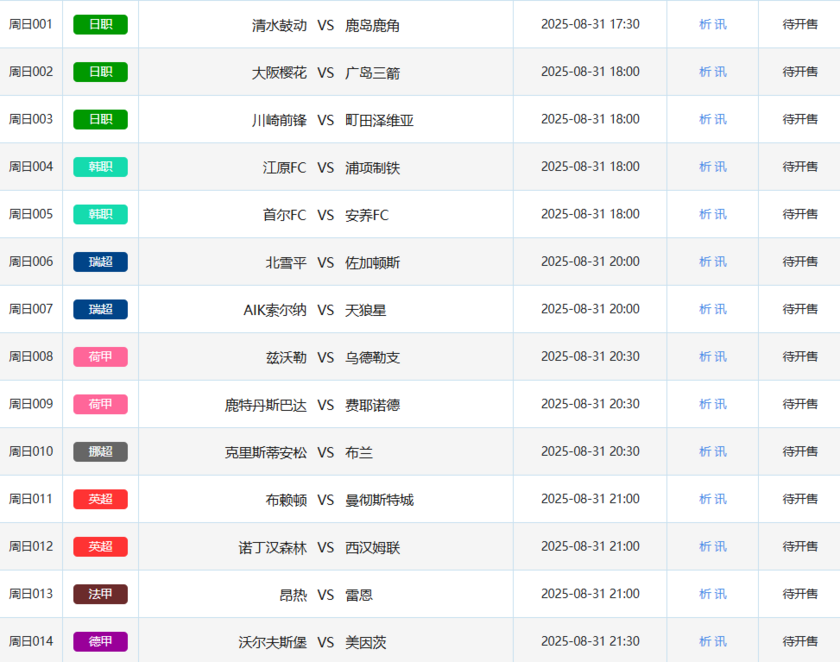Click 待开售 status in row 周日010
Viewport: 840px width, 662px height.
click(x=799, y=452)
